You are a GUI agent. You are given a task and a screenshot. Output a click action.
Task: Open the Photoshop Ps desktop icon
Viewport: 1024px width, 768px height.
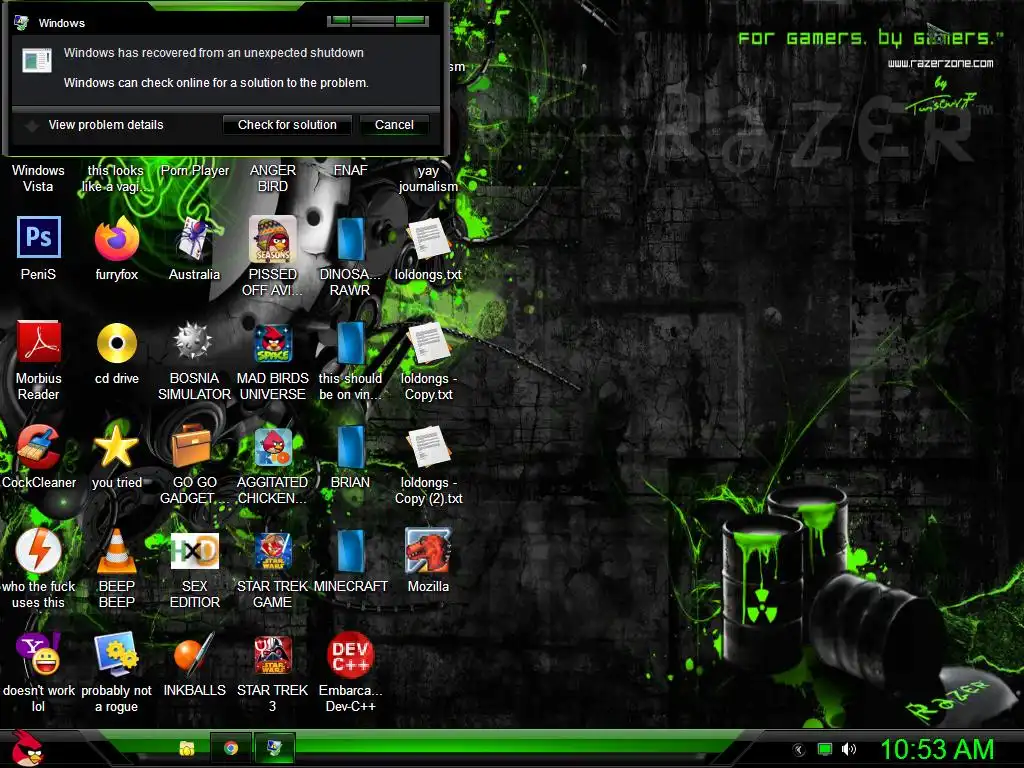[x=39, y=238]
